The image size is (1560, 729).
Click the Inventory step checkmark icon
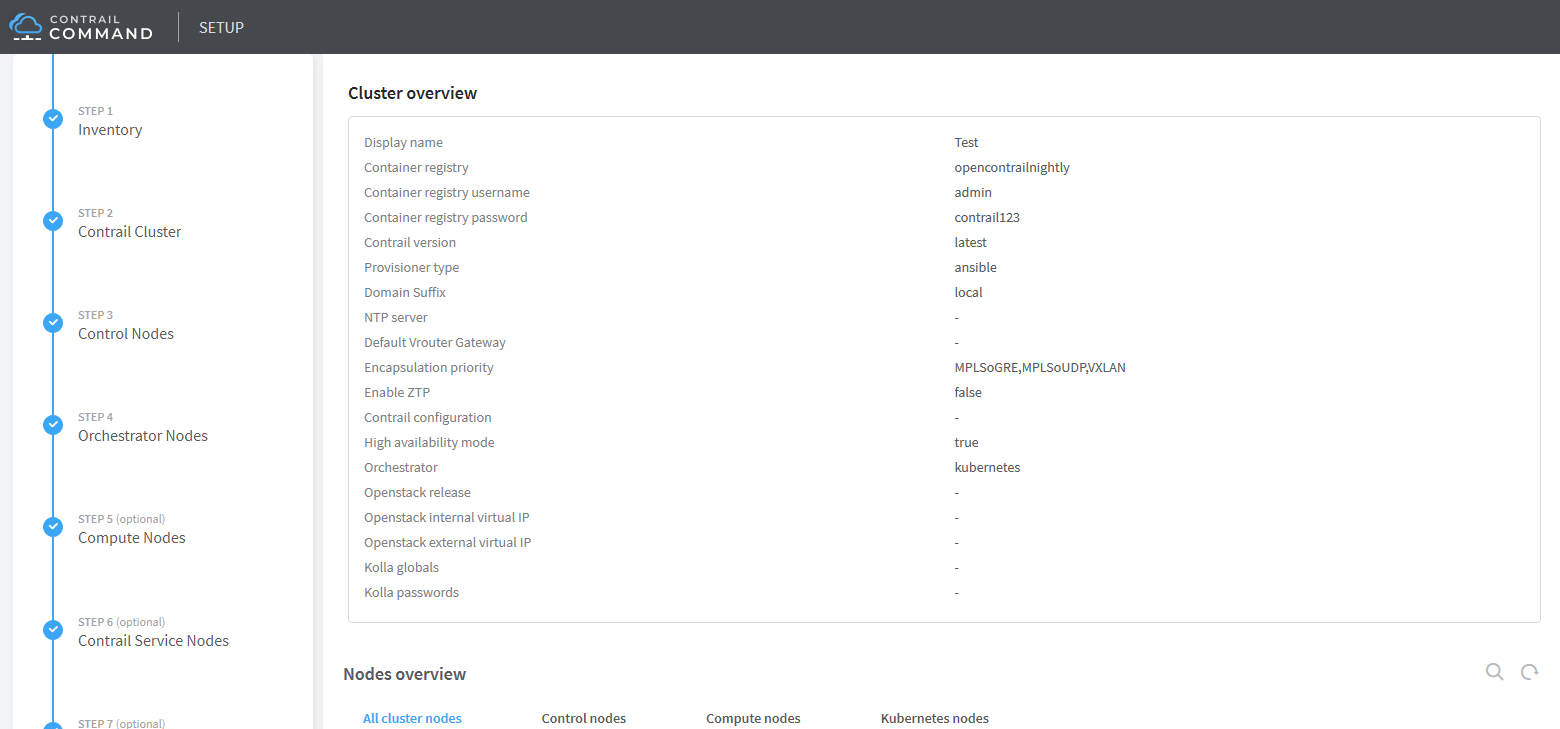point(53,119)
